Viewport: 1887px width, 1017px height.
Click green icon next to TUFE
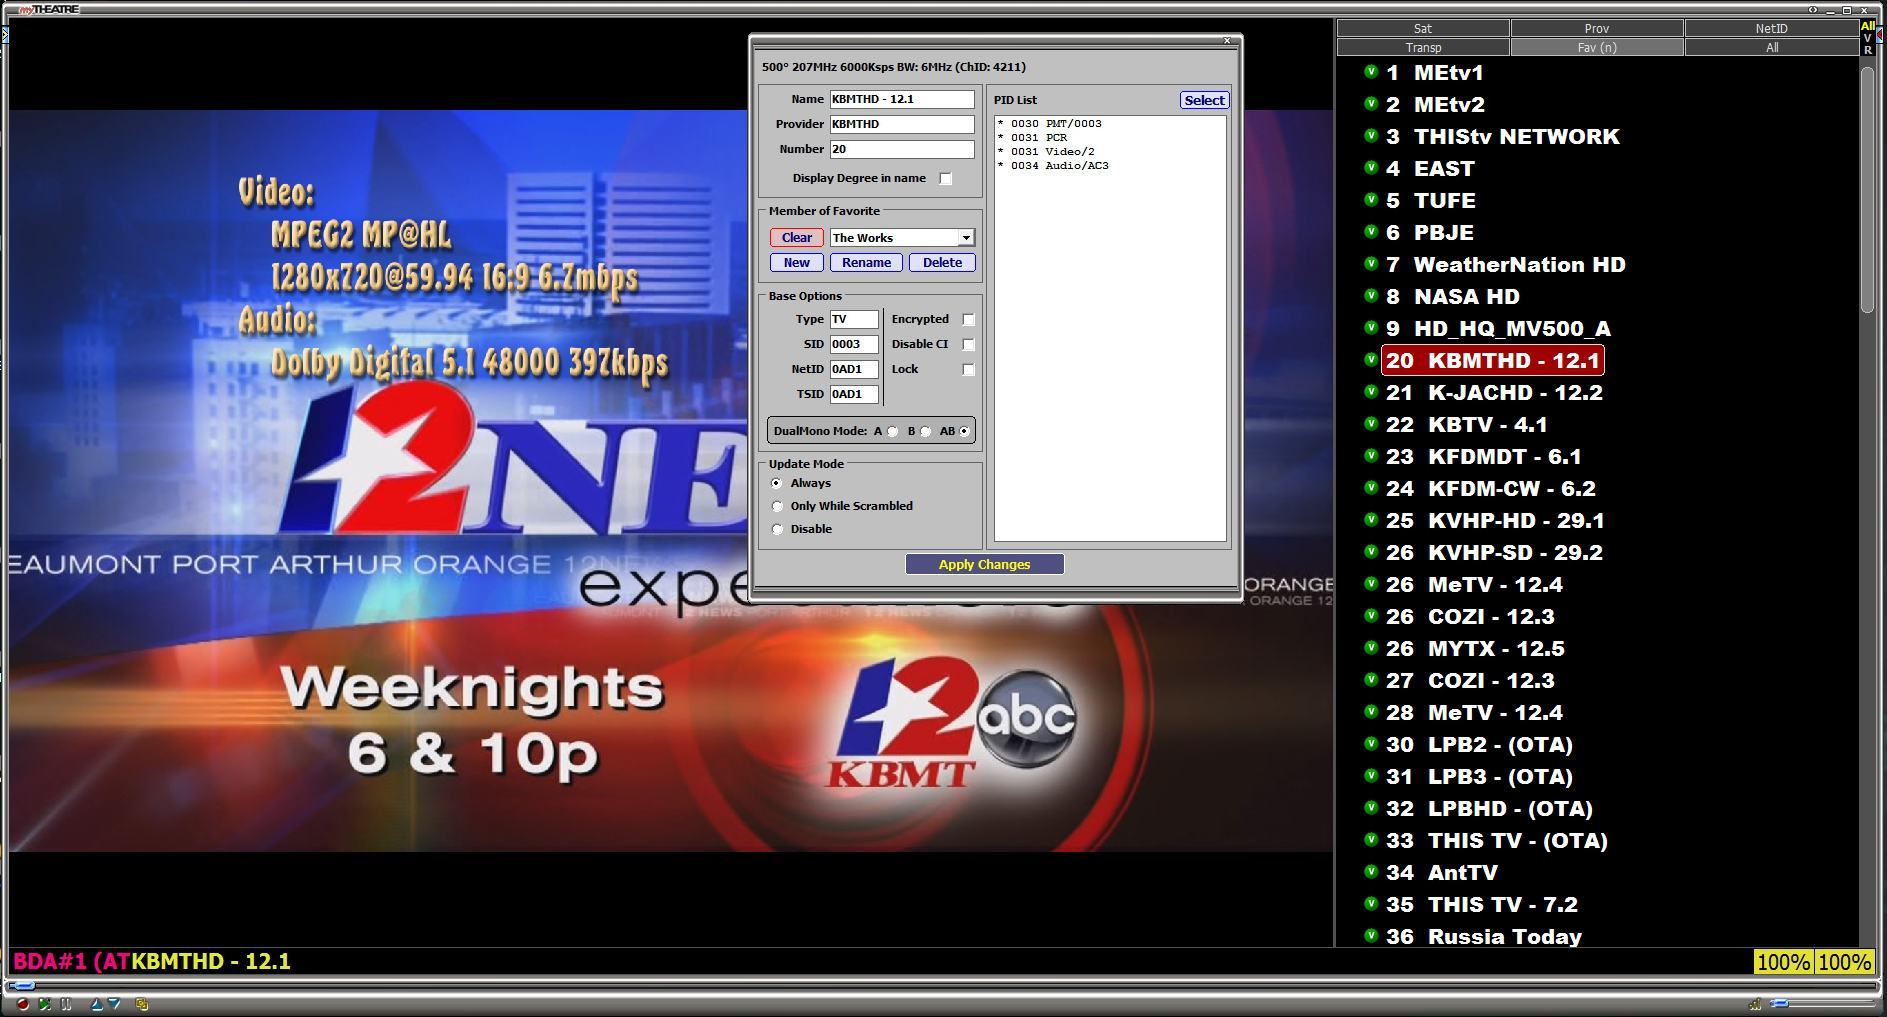[1372, 200]
